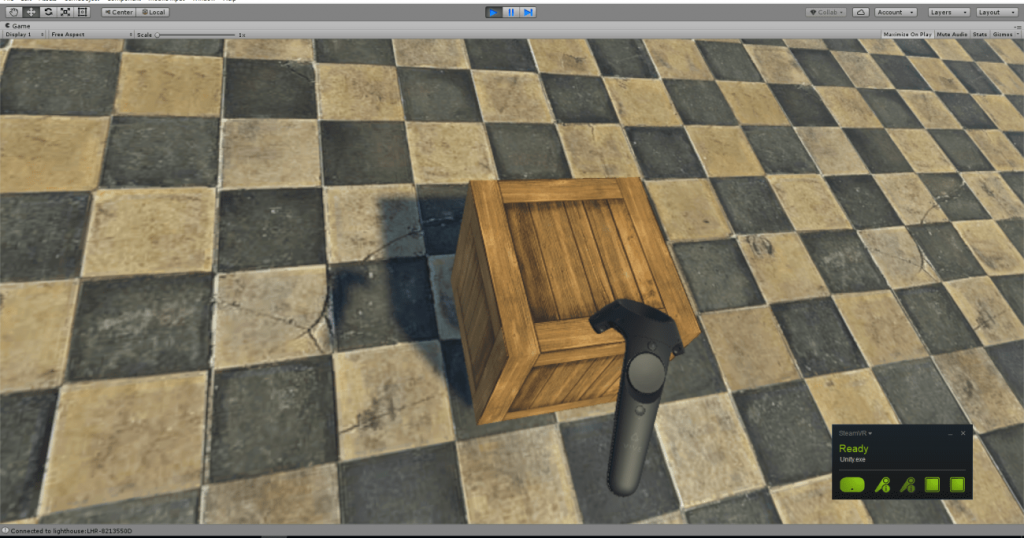The width and height of the screenshot is (1024, 538).
Task: Open the Layers dropdown
Action: click(948, 12)
